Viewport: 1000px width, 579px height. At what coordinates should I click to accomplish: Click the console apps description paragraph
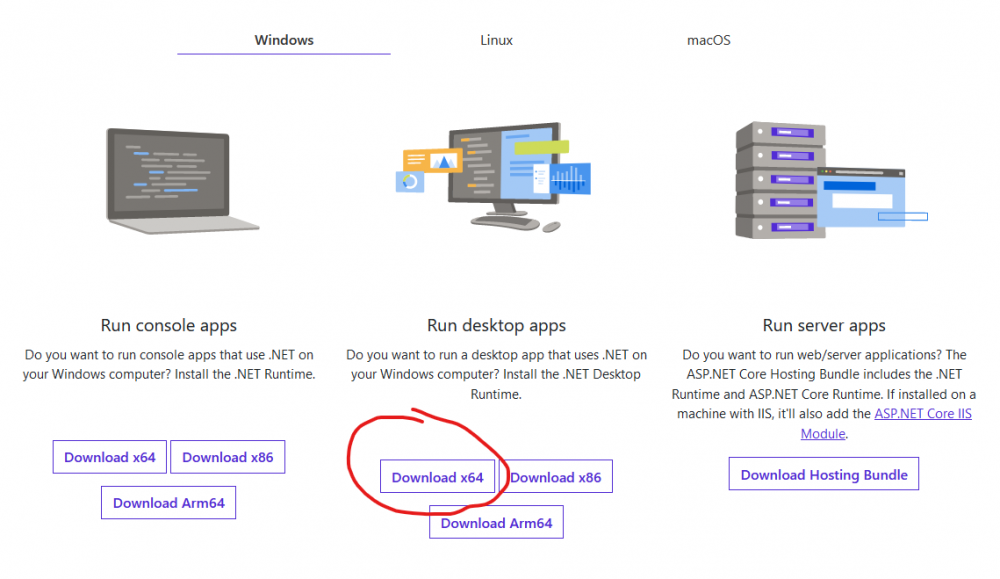[169, 365]
